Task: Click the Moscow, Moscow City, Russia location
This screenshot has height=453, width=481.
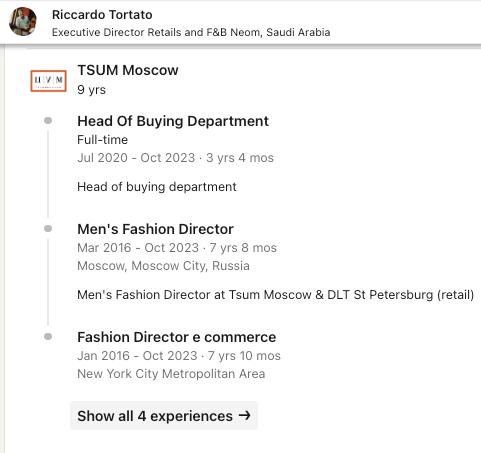Action: [163, 266]
